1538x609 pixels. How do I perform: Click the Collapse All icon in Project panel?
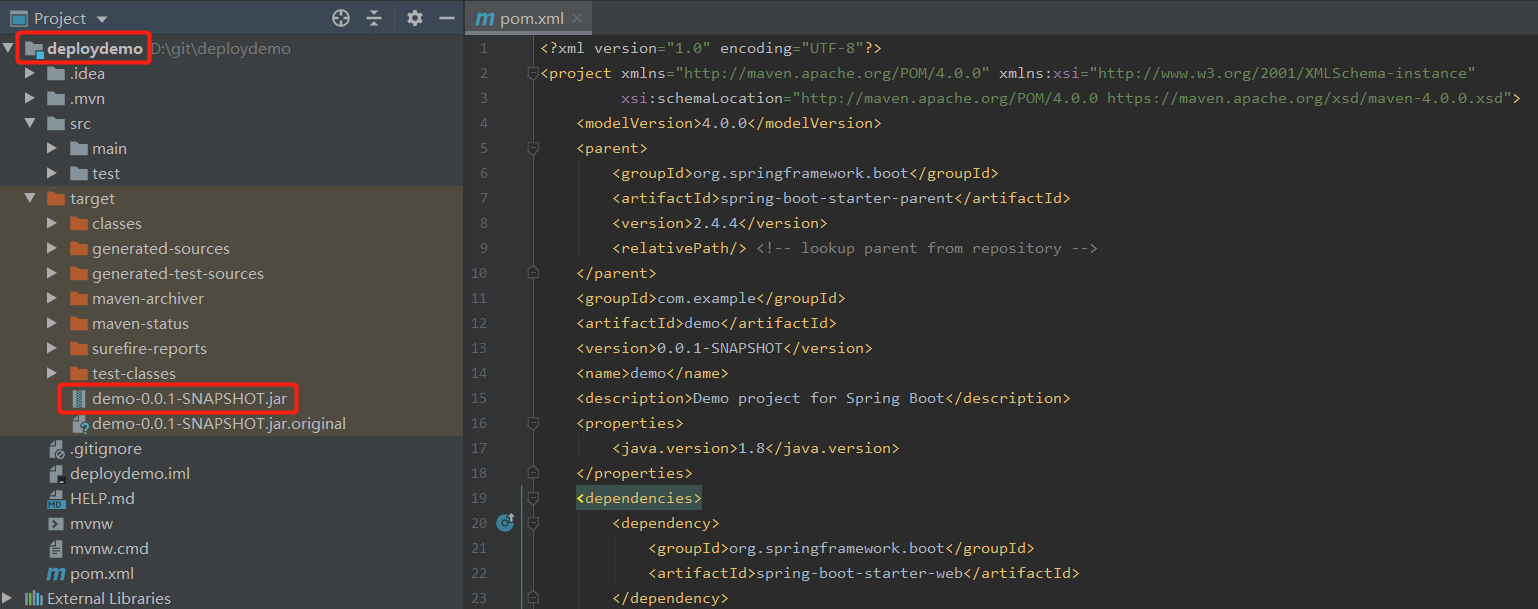[x=375, y=17]
